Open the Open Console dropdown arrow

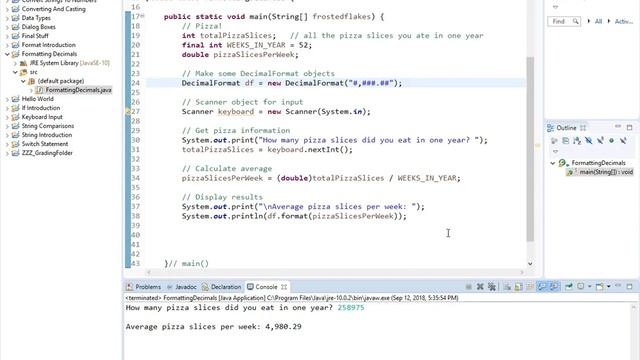coord(609,287)
